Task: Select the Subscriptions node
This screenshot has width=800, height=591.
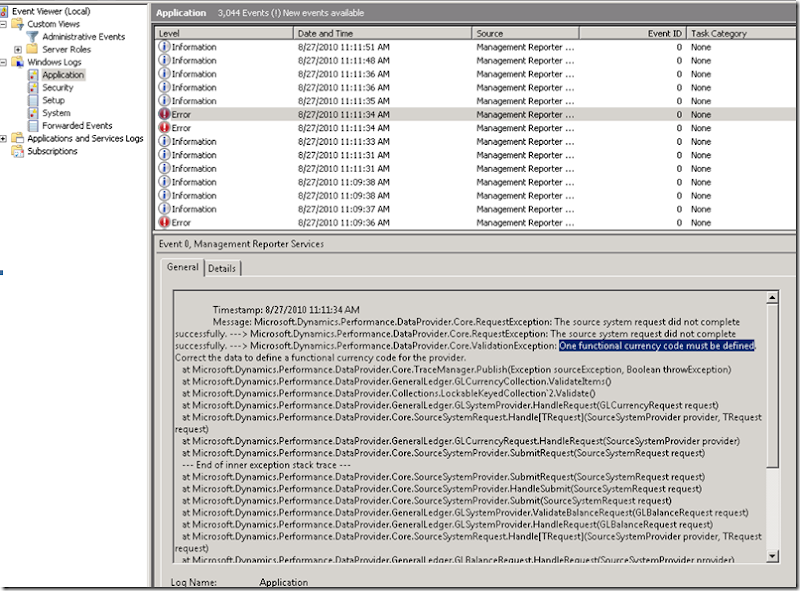Action: (52, 151)
